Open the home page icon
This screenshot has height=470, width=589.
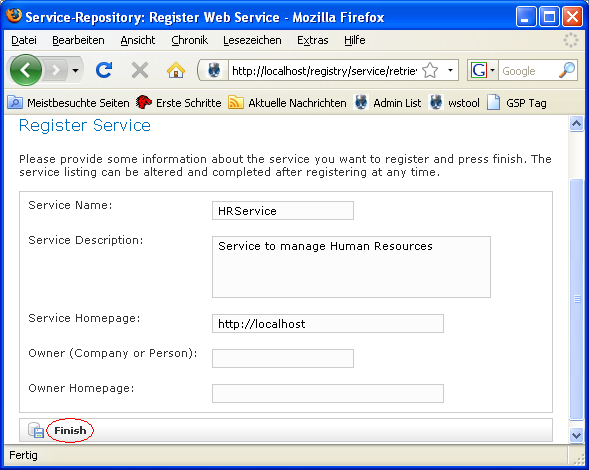pyautogui.click(x=176, y=70)
